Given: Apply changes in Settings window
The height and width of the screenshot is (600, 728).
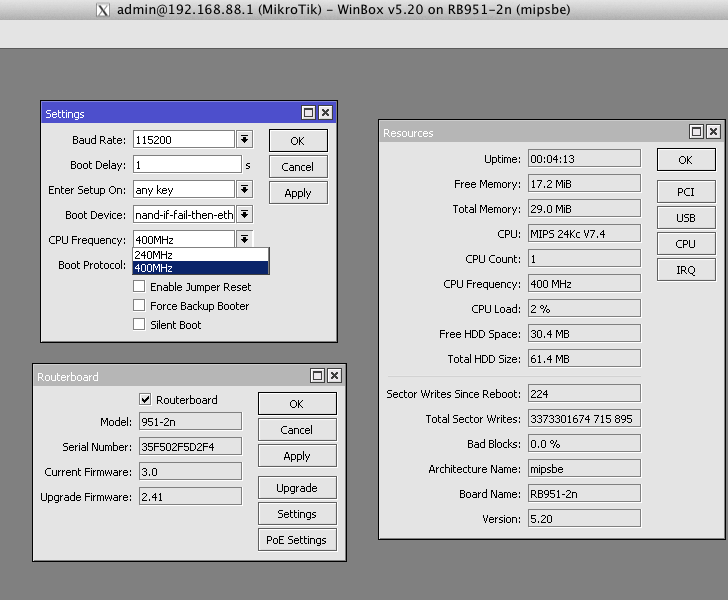Looking at the screenshot, I should (298, 193).
